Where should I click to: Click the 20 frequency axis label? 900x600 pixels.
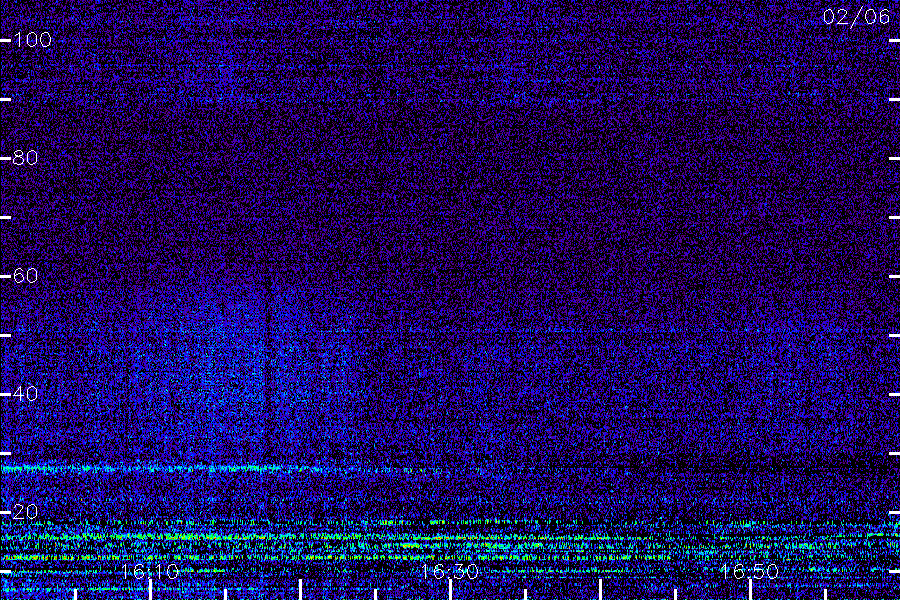[x=25, y=512]
